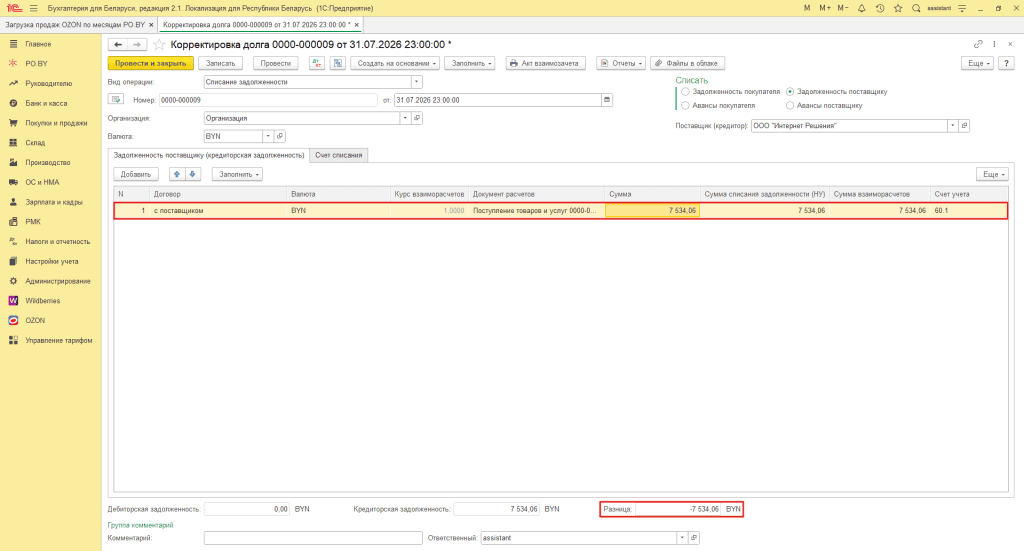Select Авансы поставщику radio option
Screen dimensions: 1024x551
pyautogui.click(x=790, y=105)
